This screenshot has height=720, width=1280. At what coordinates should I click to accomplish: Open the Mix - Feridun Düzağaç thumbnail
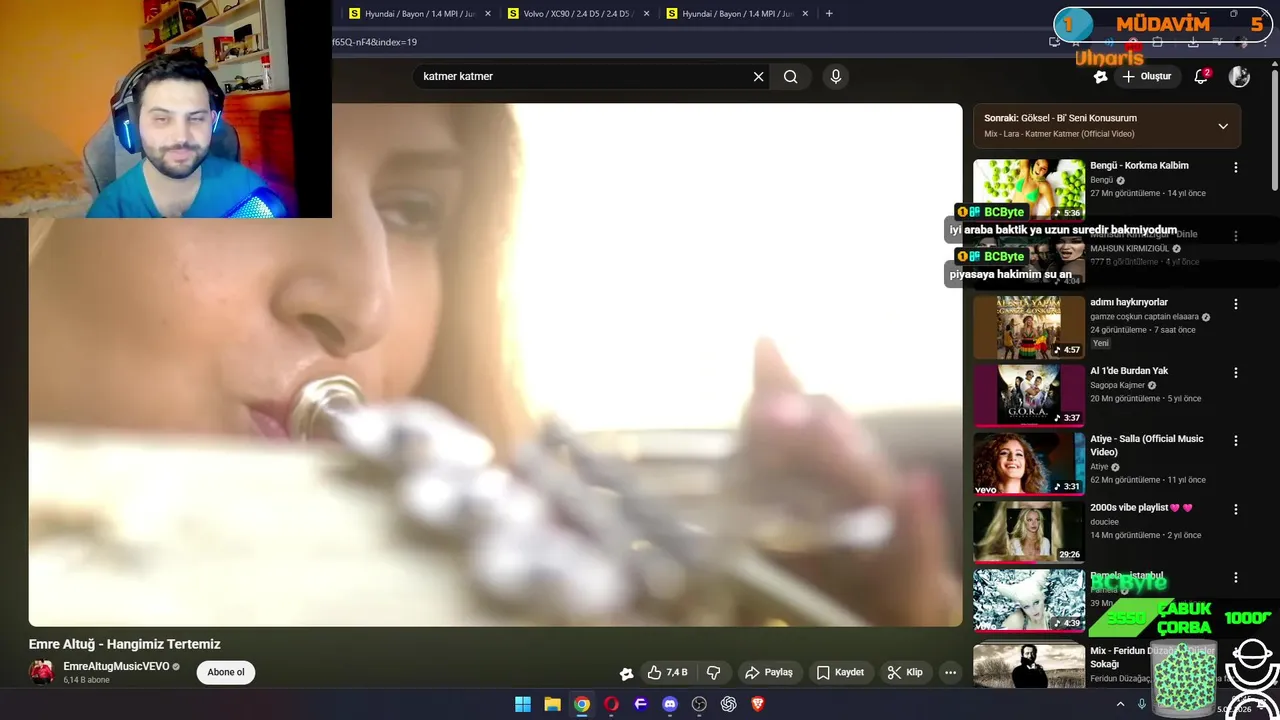(x=1028, y=665)
